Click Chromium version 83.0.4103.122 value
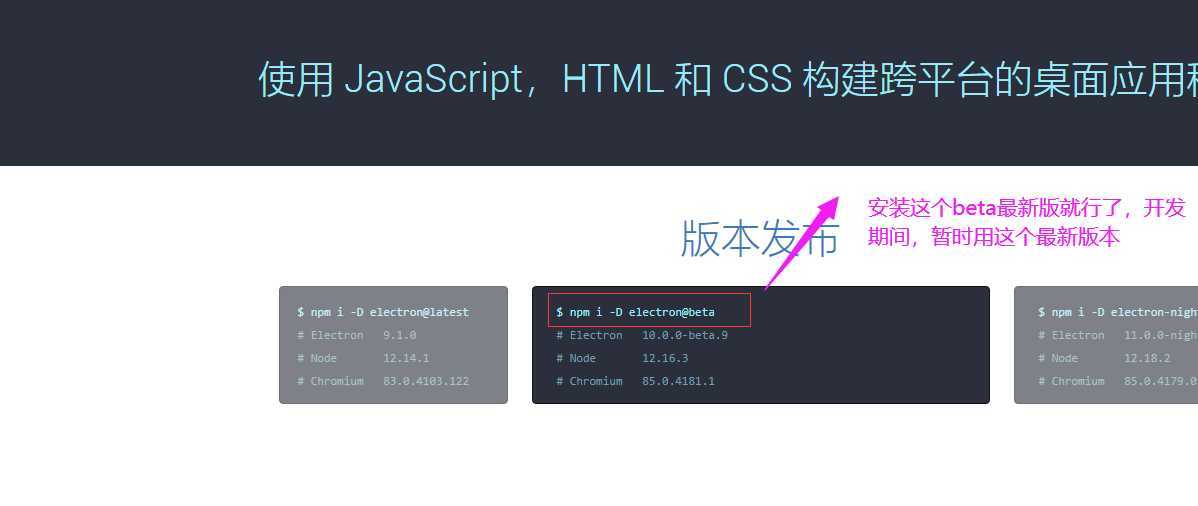1198x506 pixels. pos(426,381)
